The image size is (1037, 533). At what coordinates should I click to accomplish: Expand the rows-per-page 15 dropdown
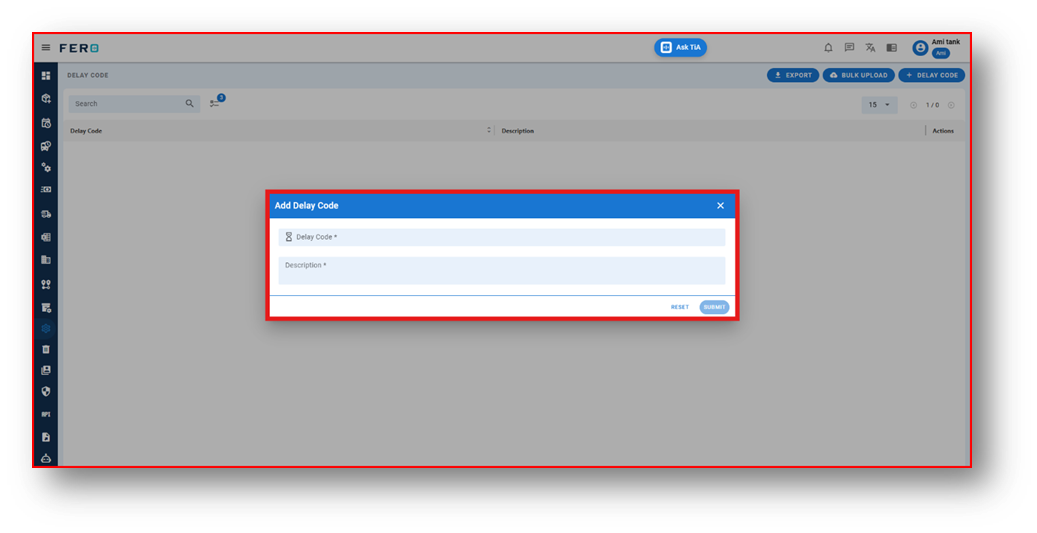(x=879, y=104)
